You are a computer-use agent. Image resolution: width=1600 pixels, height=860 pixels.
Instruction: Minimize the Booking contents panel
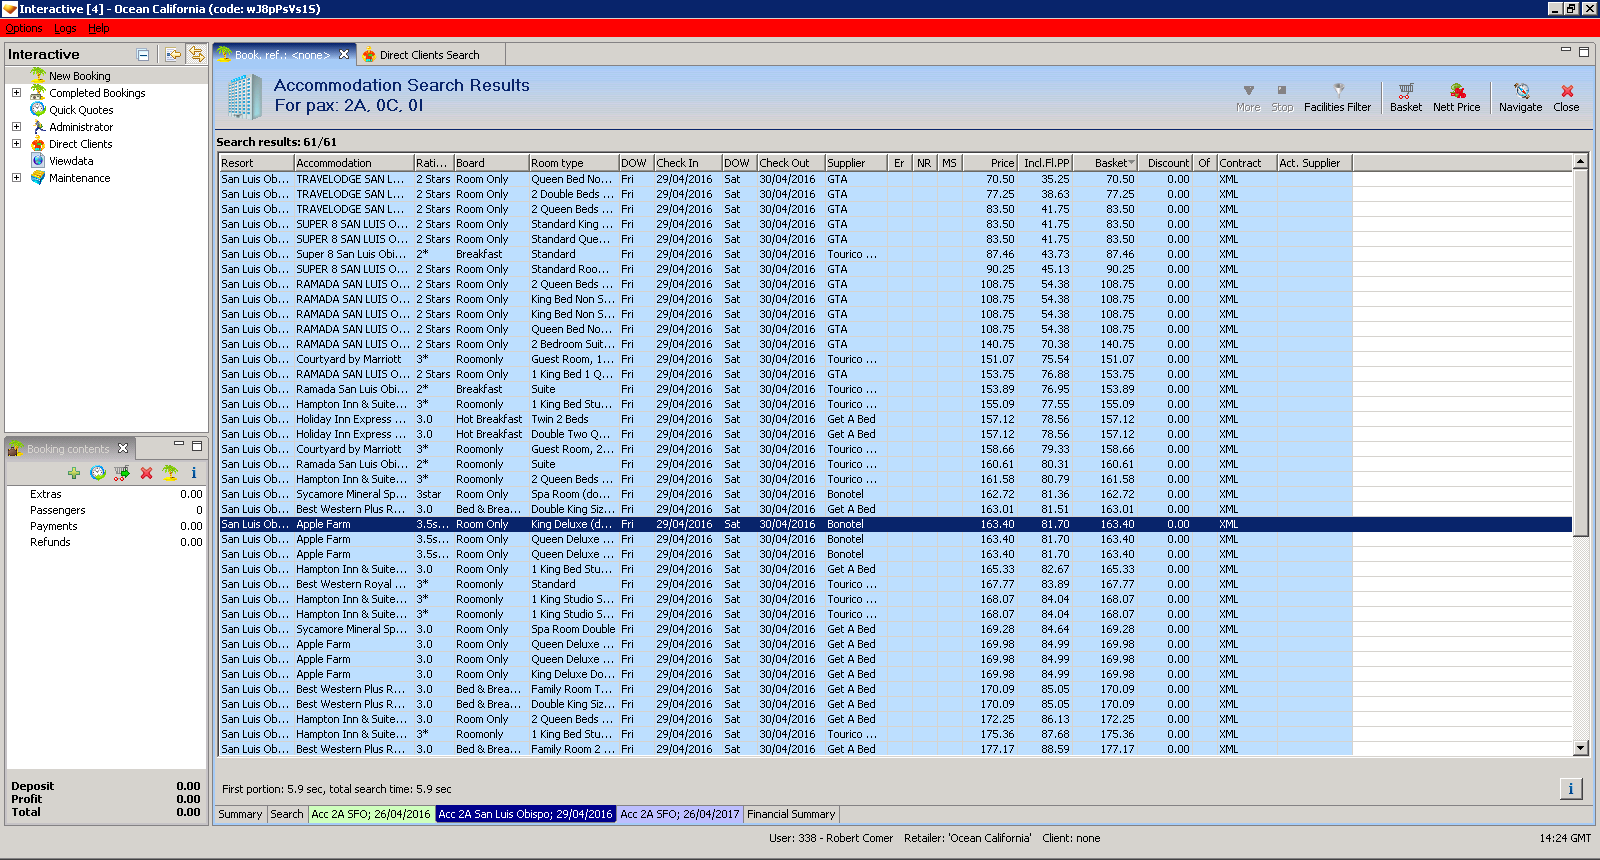179,445
